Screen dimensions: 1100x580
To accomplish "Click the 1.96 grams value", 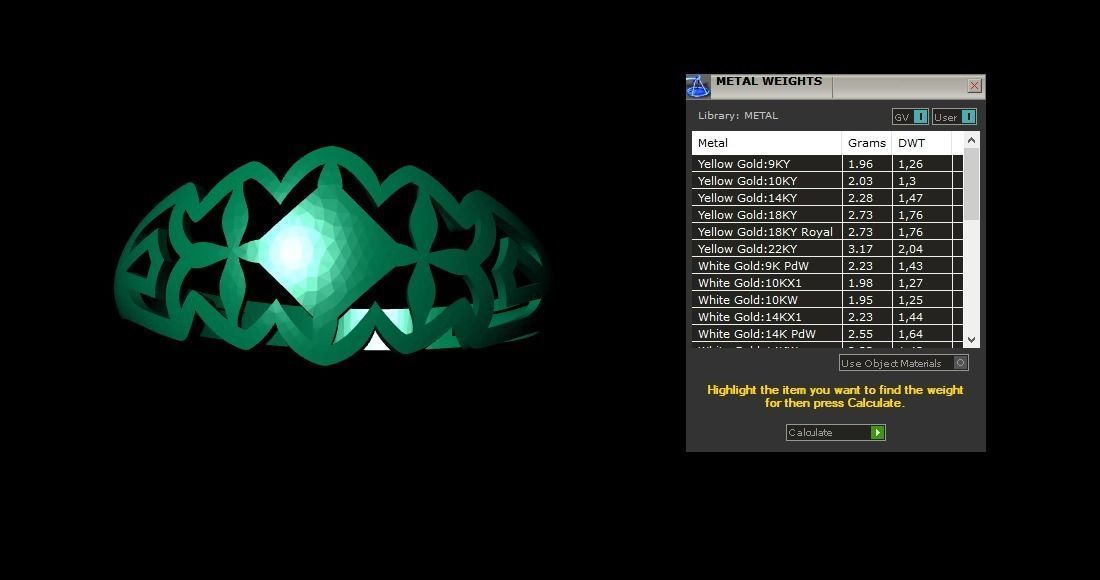I will tap(860, 164).
